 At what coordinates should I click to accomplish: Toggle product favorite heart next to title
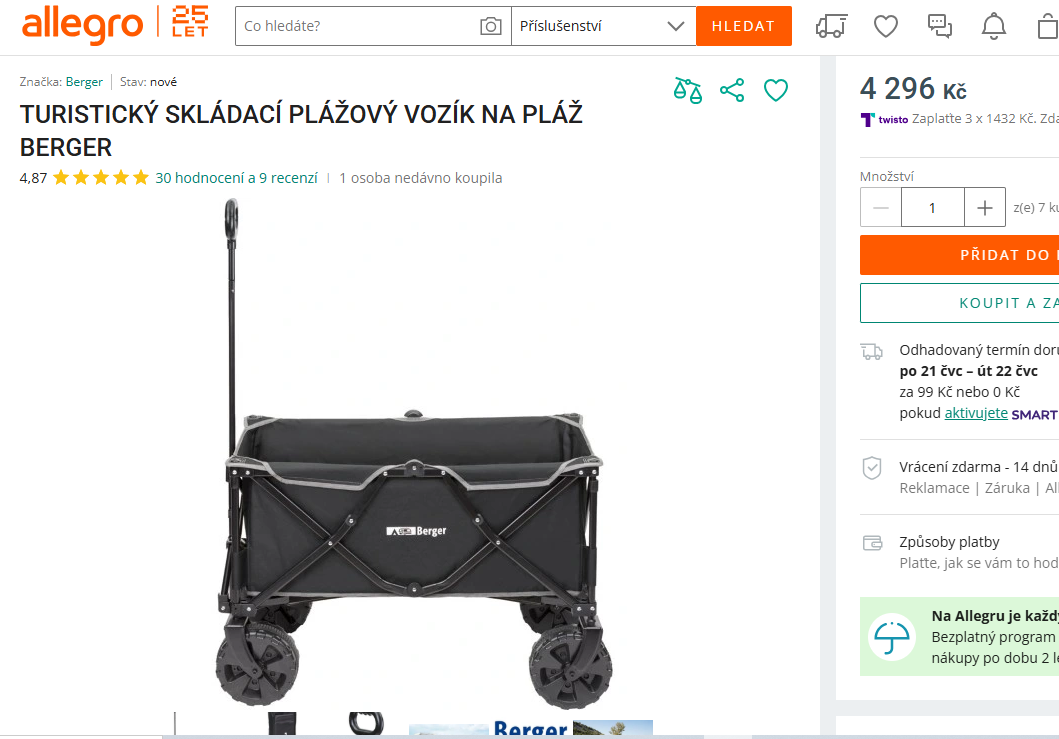(x=776, y=91)
